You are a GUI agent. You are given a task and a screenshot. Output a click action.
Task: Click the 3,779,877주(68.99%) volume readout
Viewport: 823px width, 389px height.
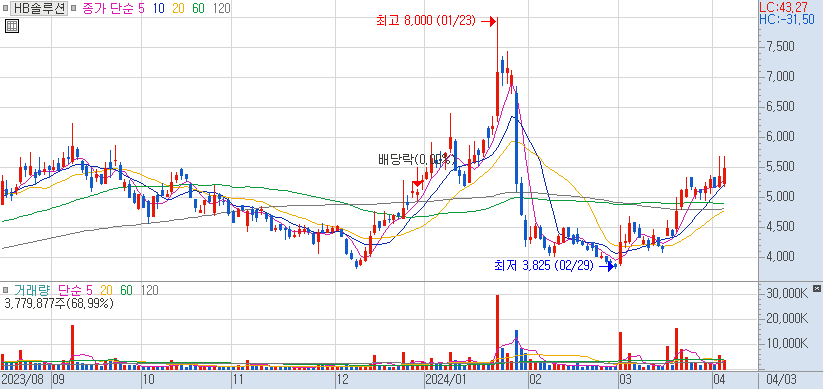point(58,303)
